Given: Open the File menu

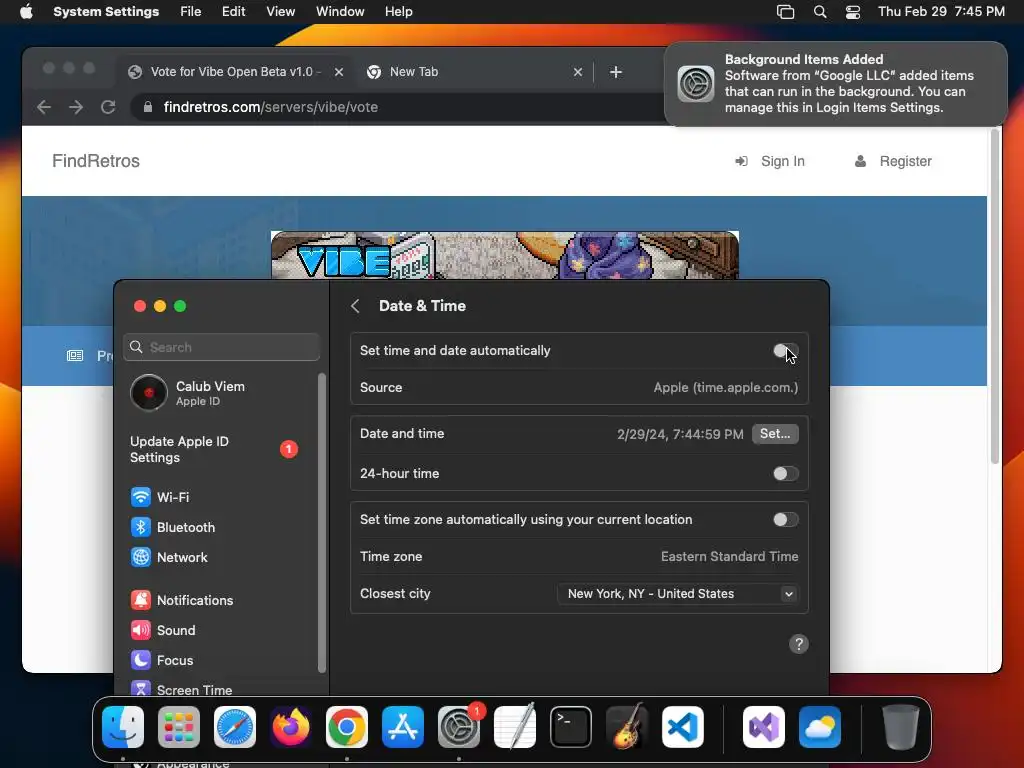Looking at the screenshot, I should (x=191, y=12).
